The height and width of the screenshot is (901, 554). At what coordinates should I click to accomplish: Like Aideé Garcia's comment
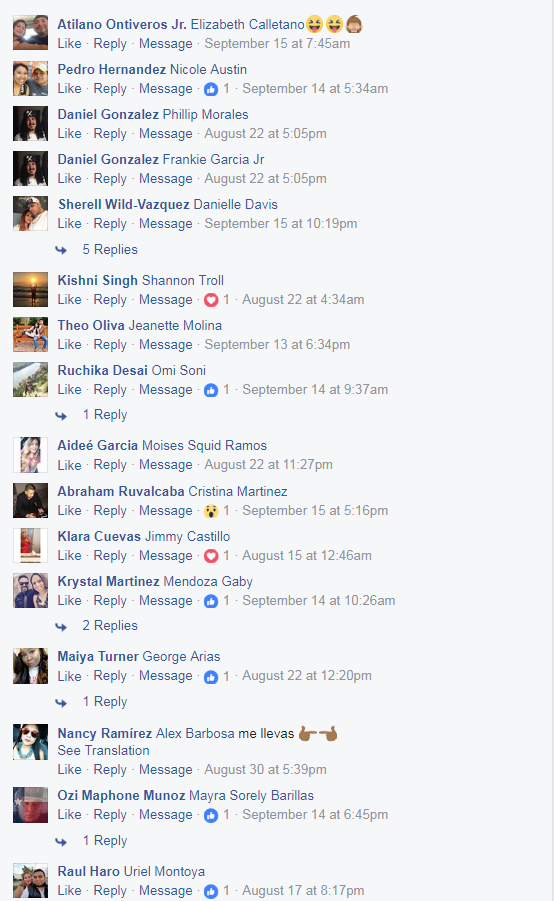point(70,465)
